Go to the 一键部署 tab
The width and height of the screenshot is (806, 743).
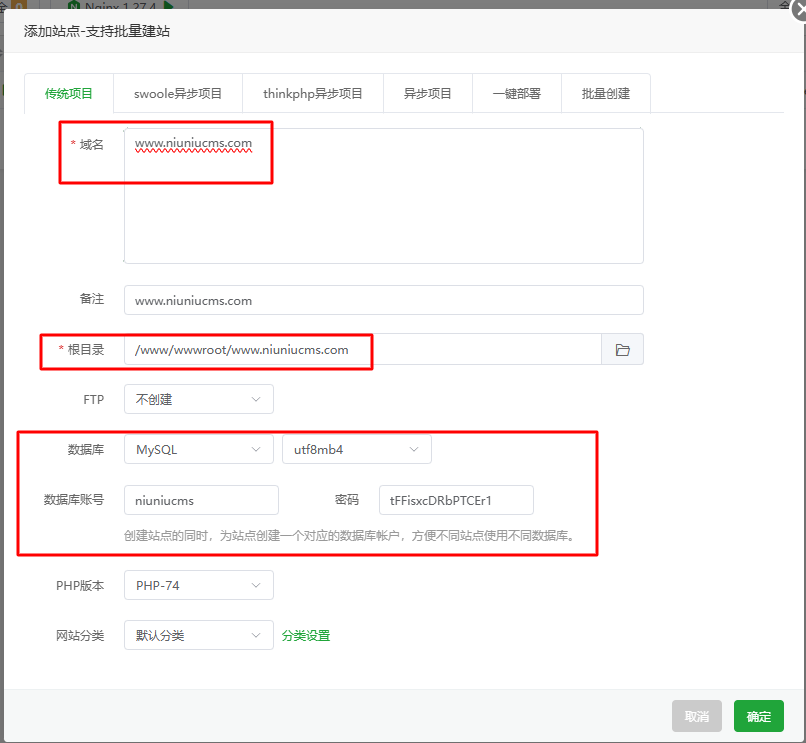[517, 94]
